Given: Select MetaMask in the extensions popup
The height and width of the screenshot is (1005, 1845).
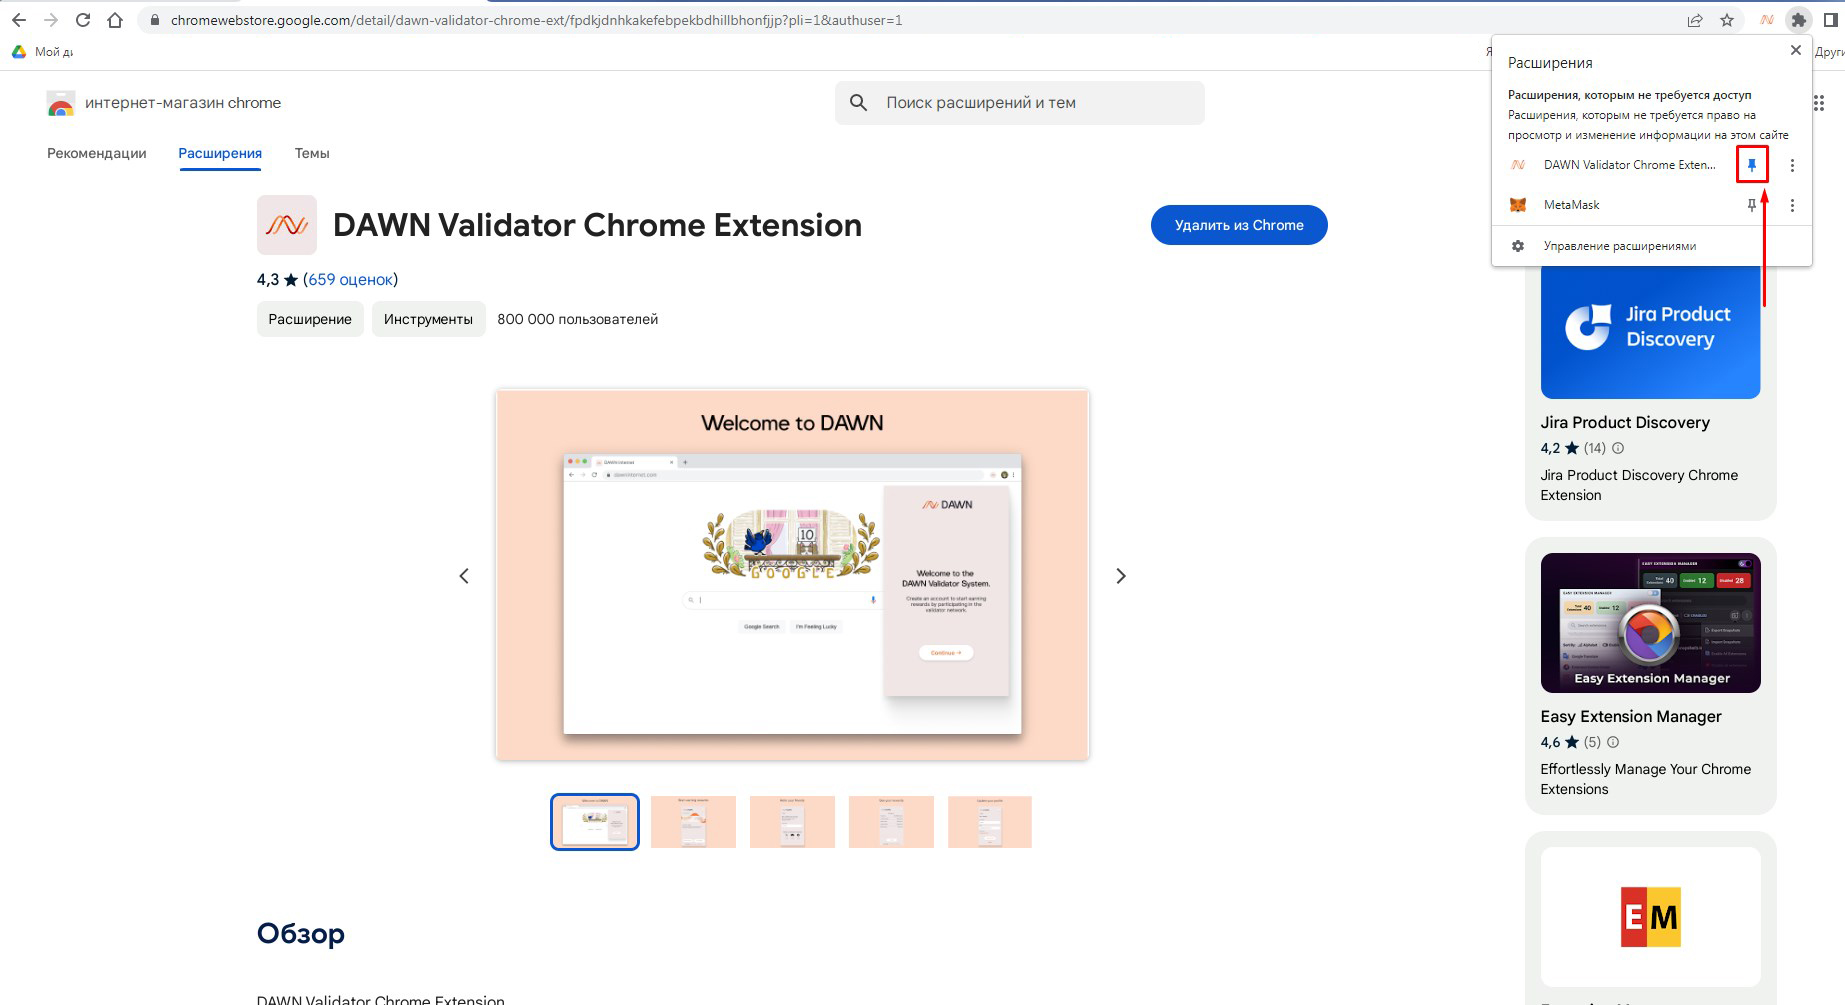Looking at the screenshot, I should 1571,205.
